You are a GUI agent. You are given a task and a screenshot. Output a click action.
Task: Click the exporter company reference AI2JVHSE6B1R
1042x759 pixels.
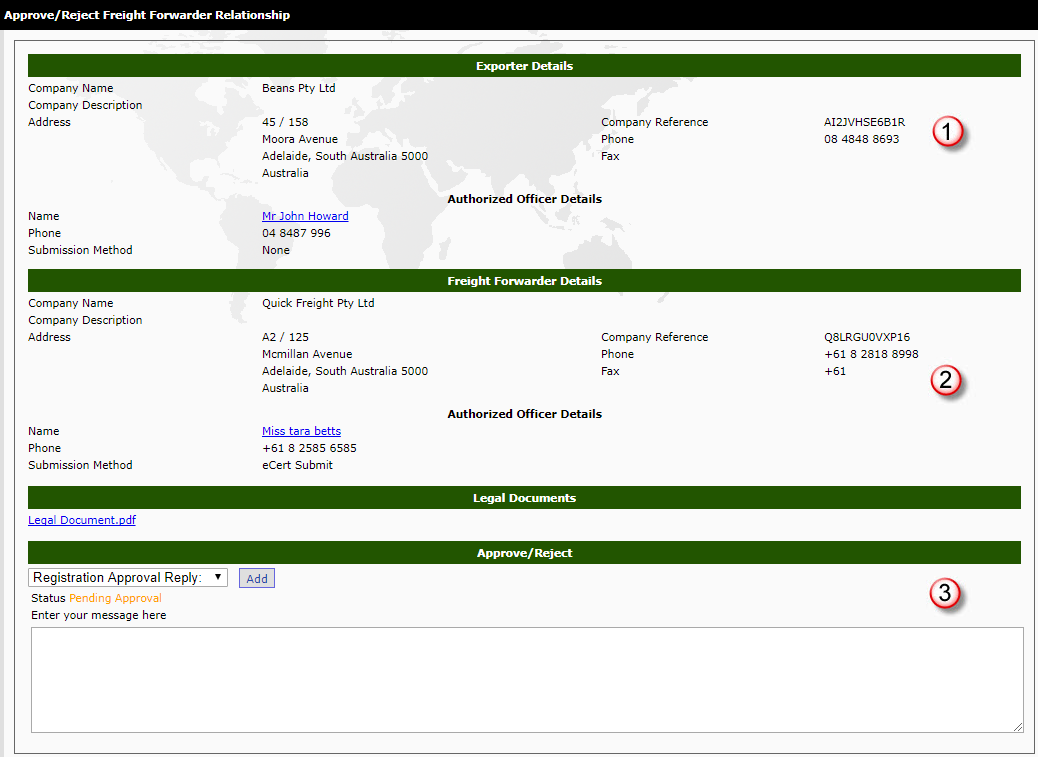tap(864, 122)
